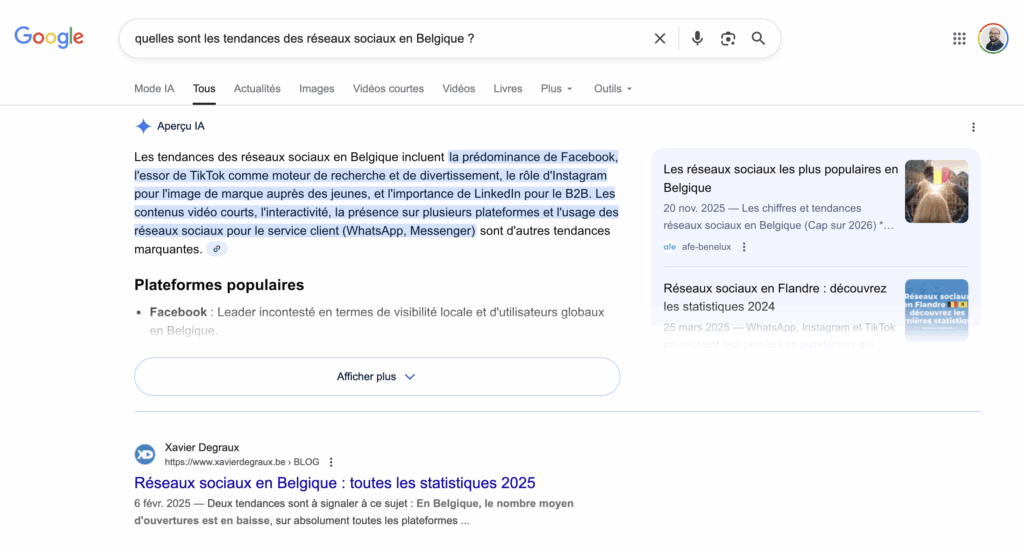1024x550 pixels.
Task: Open Google Lens image search icon
Action: [728, 38]
